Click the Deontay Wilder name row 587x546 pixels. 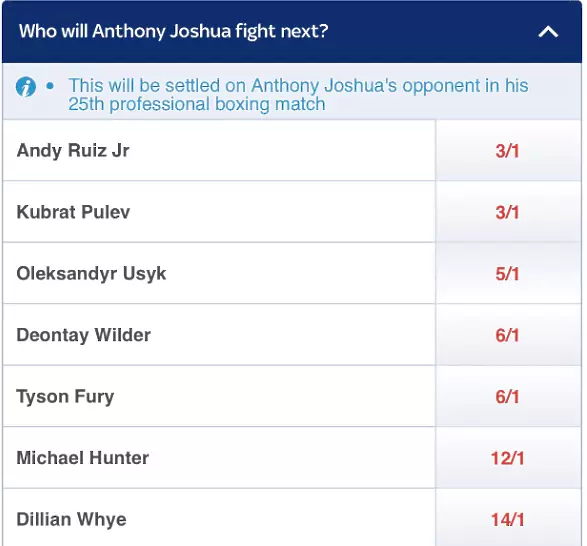click(219, 335)
